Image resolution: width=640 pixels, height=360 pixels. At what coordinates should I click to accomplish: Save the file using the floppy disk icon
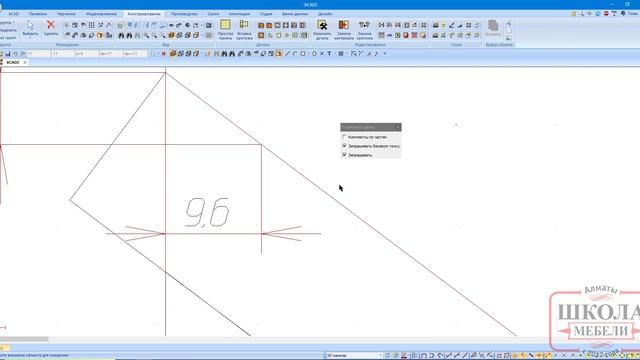click(x=7, y=54)
